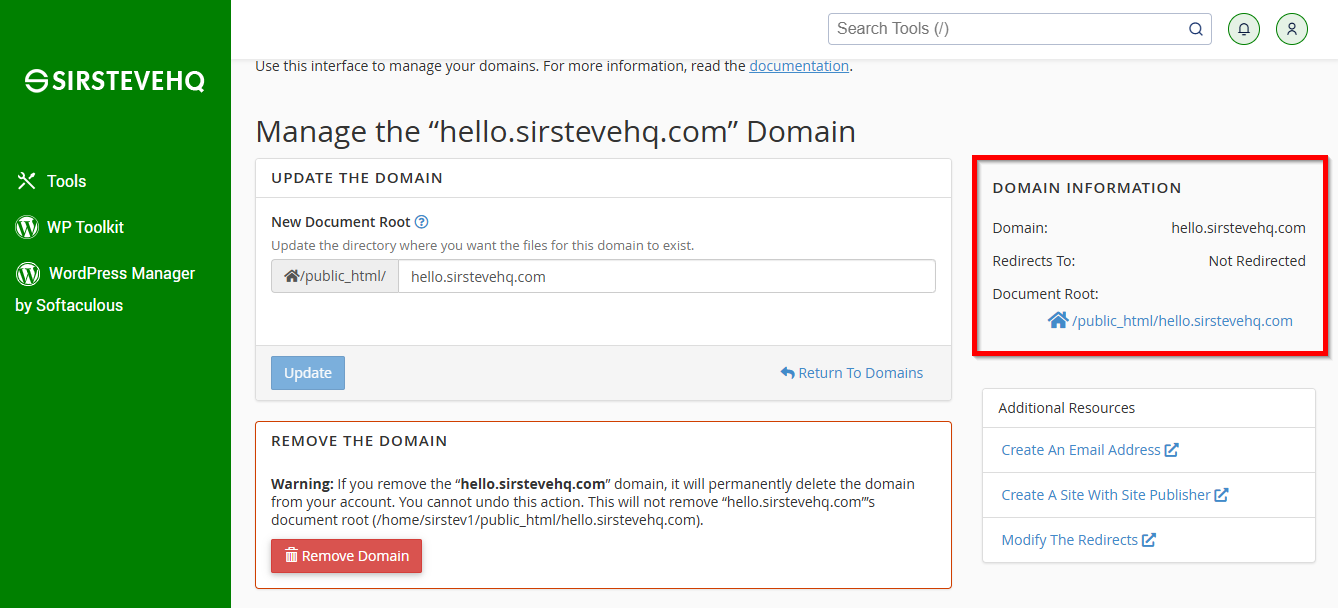The image size is (1338, 608).
Task: Click the Tools wrench icon in sidebar
Action: 26,181
